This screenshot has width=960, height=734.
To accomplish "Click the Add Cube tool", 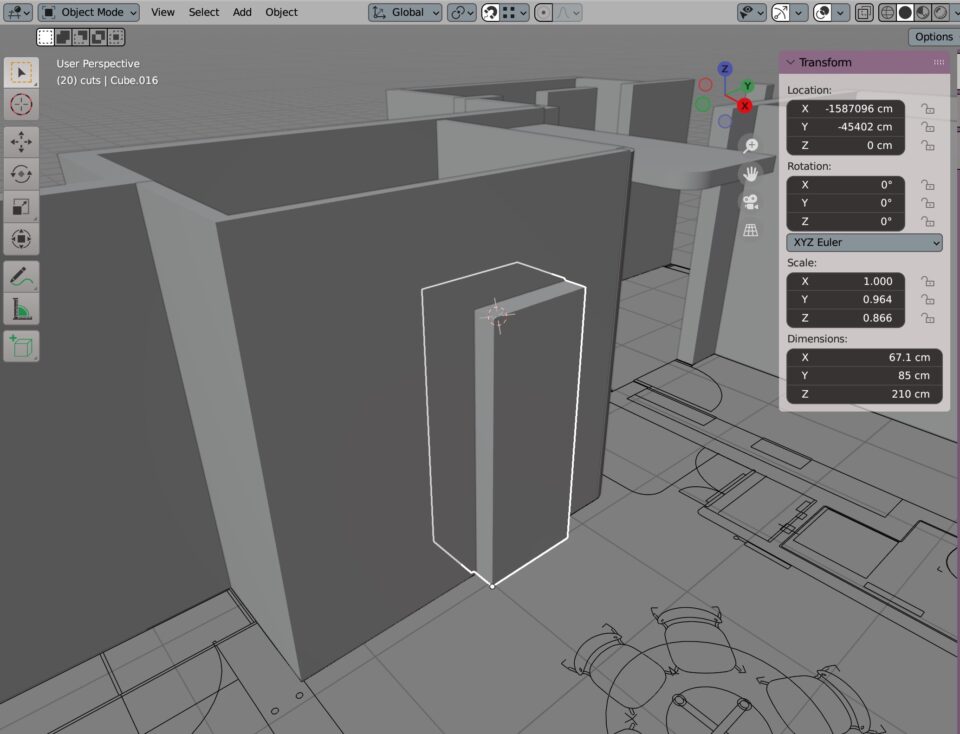I will [21, 346].
